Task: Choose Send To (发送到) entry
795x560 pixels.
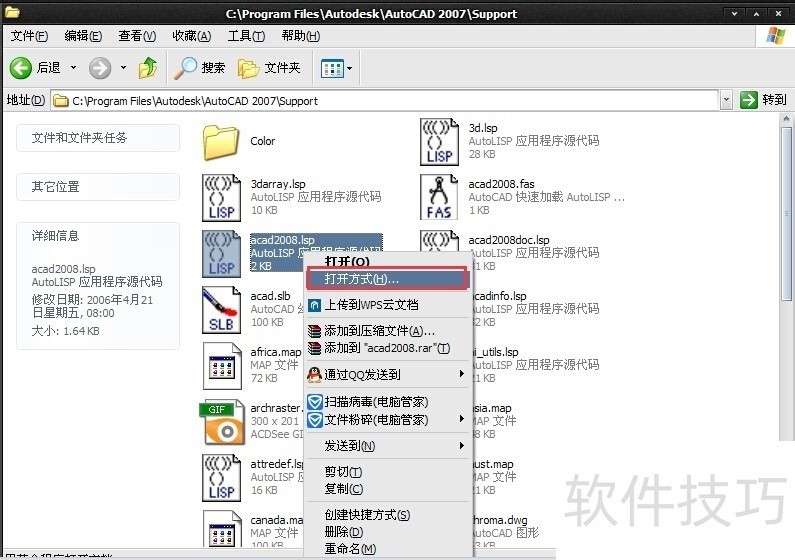Action: click(389, 446)
